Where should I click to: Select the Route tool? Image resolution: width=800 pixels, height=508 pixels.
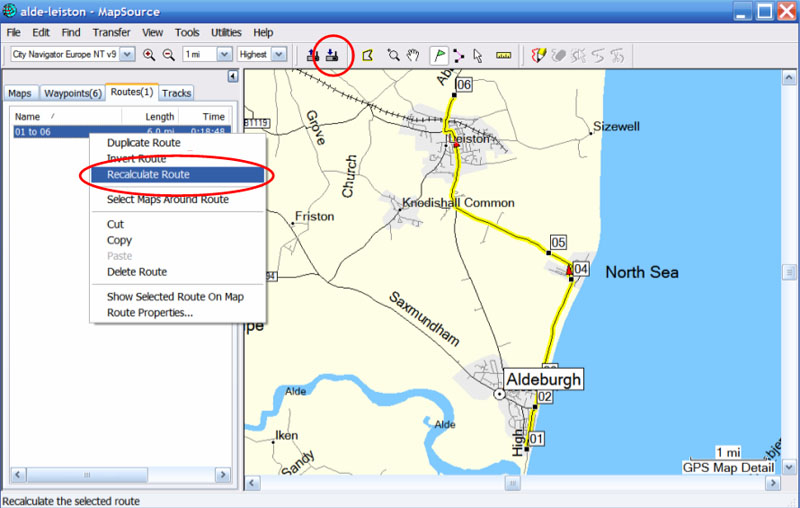click(459, 55)
